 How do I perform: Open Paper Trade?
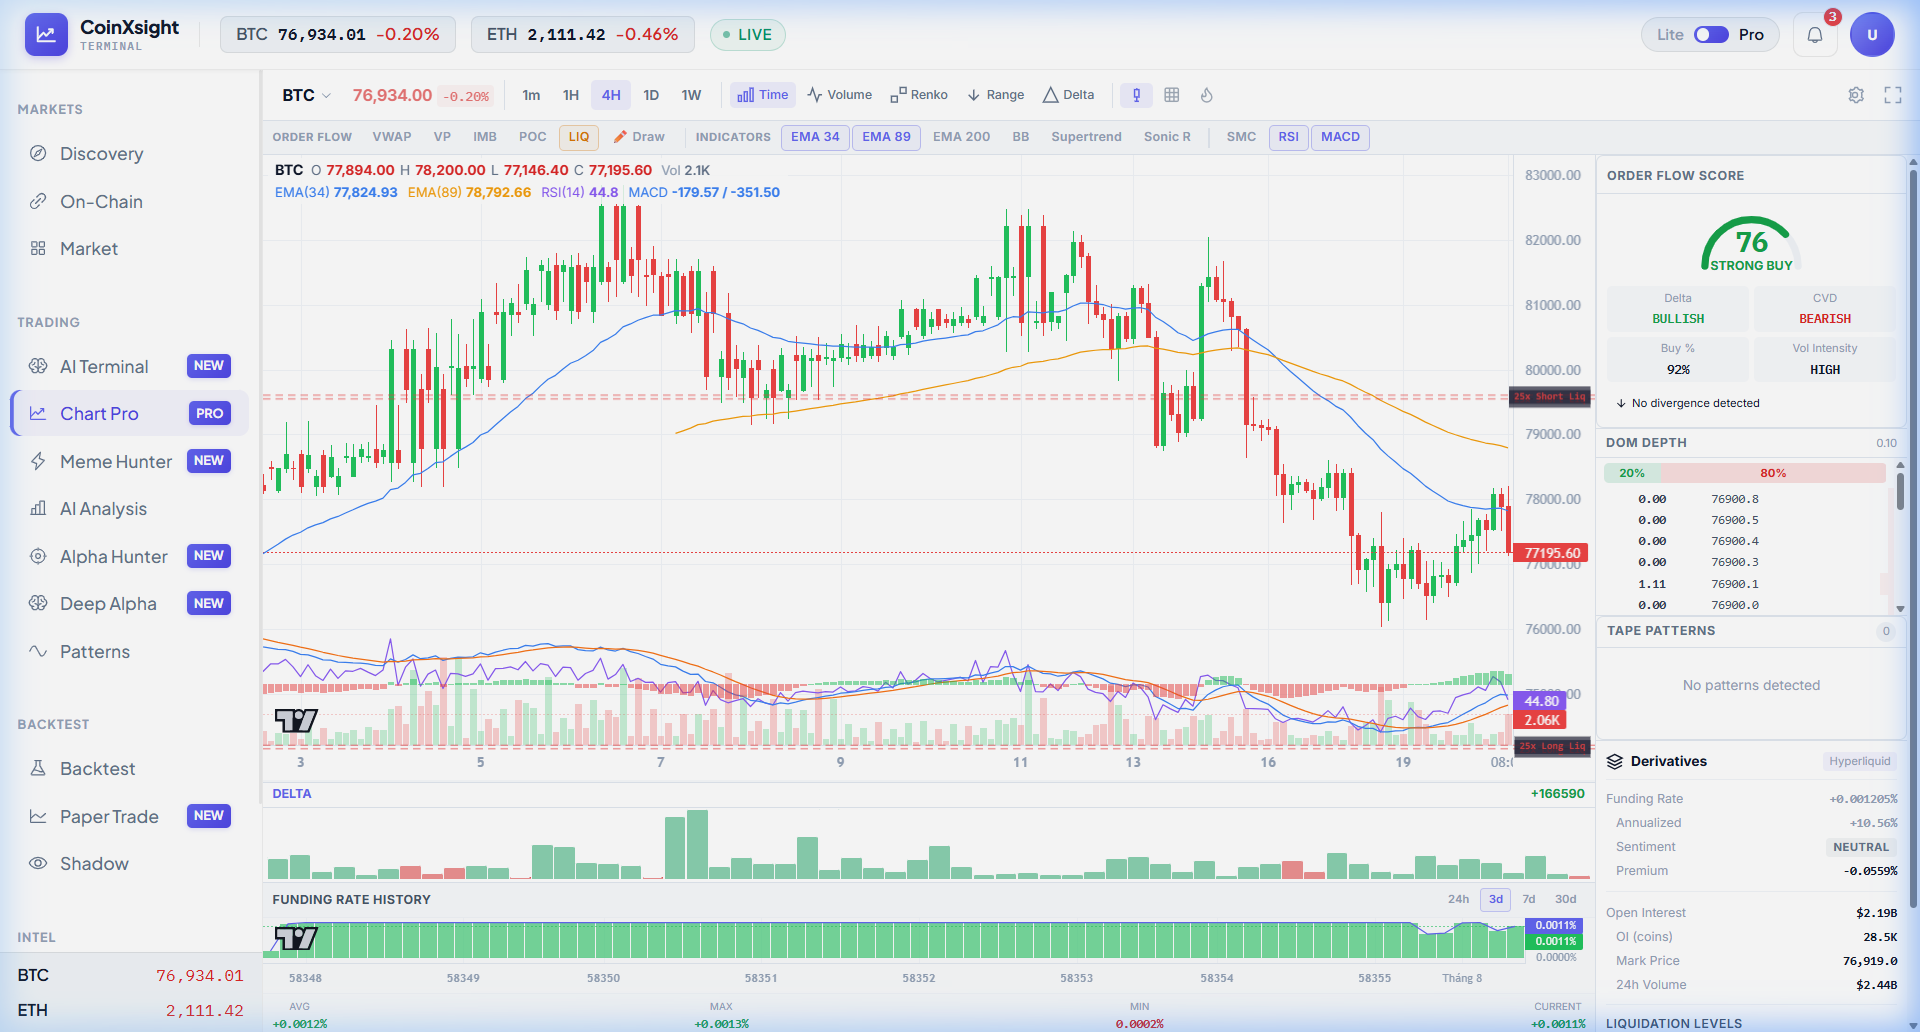130,817
